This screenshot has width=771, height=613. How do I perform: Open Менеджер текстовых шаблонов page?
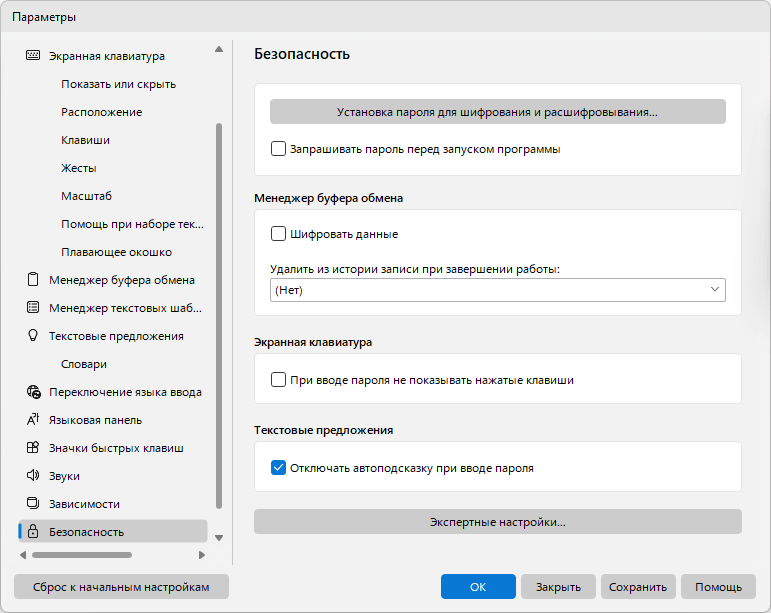[x=125, y=308]
